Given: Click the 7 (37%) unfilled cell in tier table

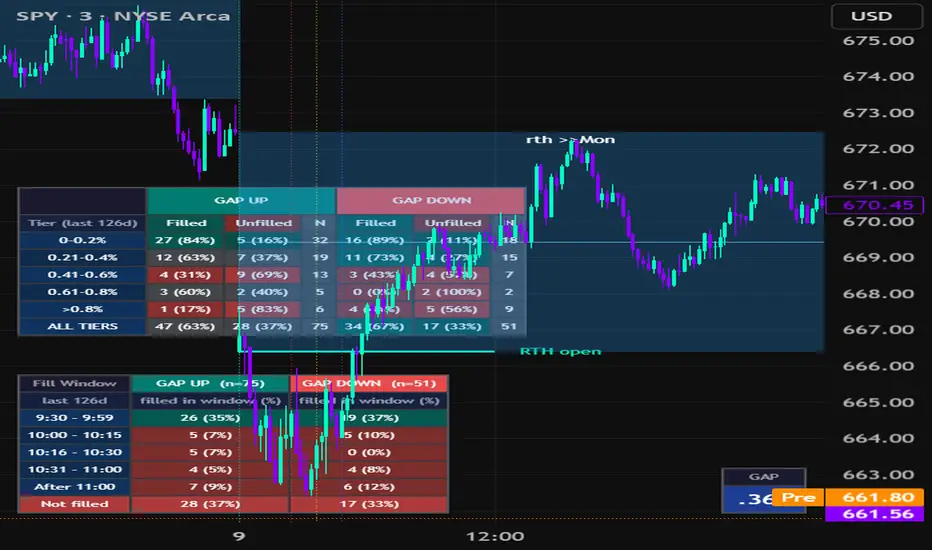Looking at the screenshot, I should 262,257.
